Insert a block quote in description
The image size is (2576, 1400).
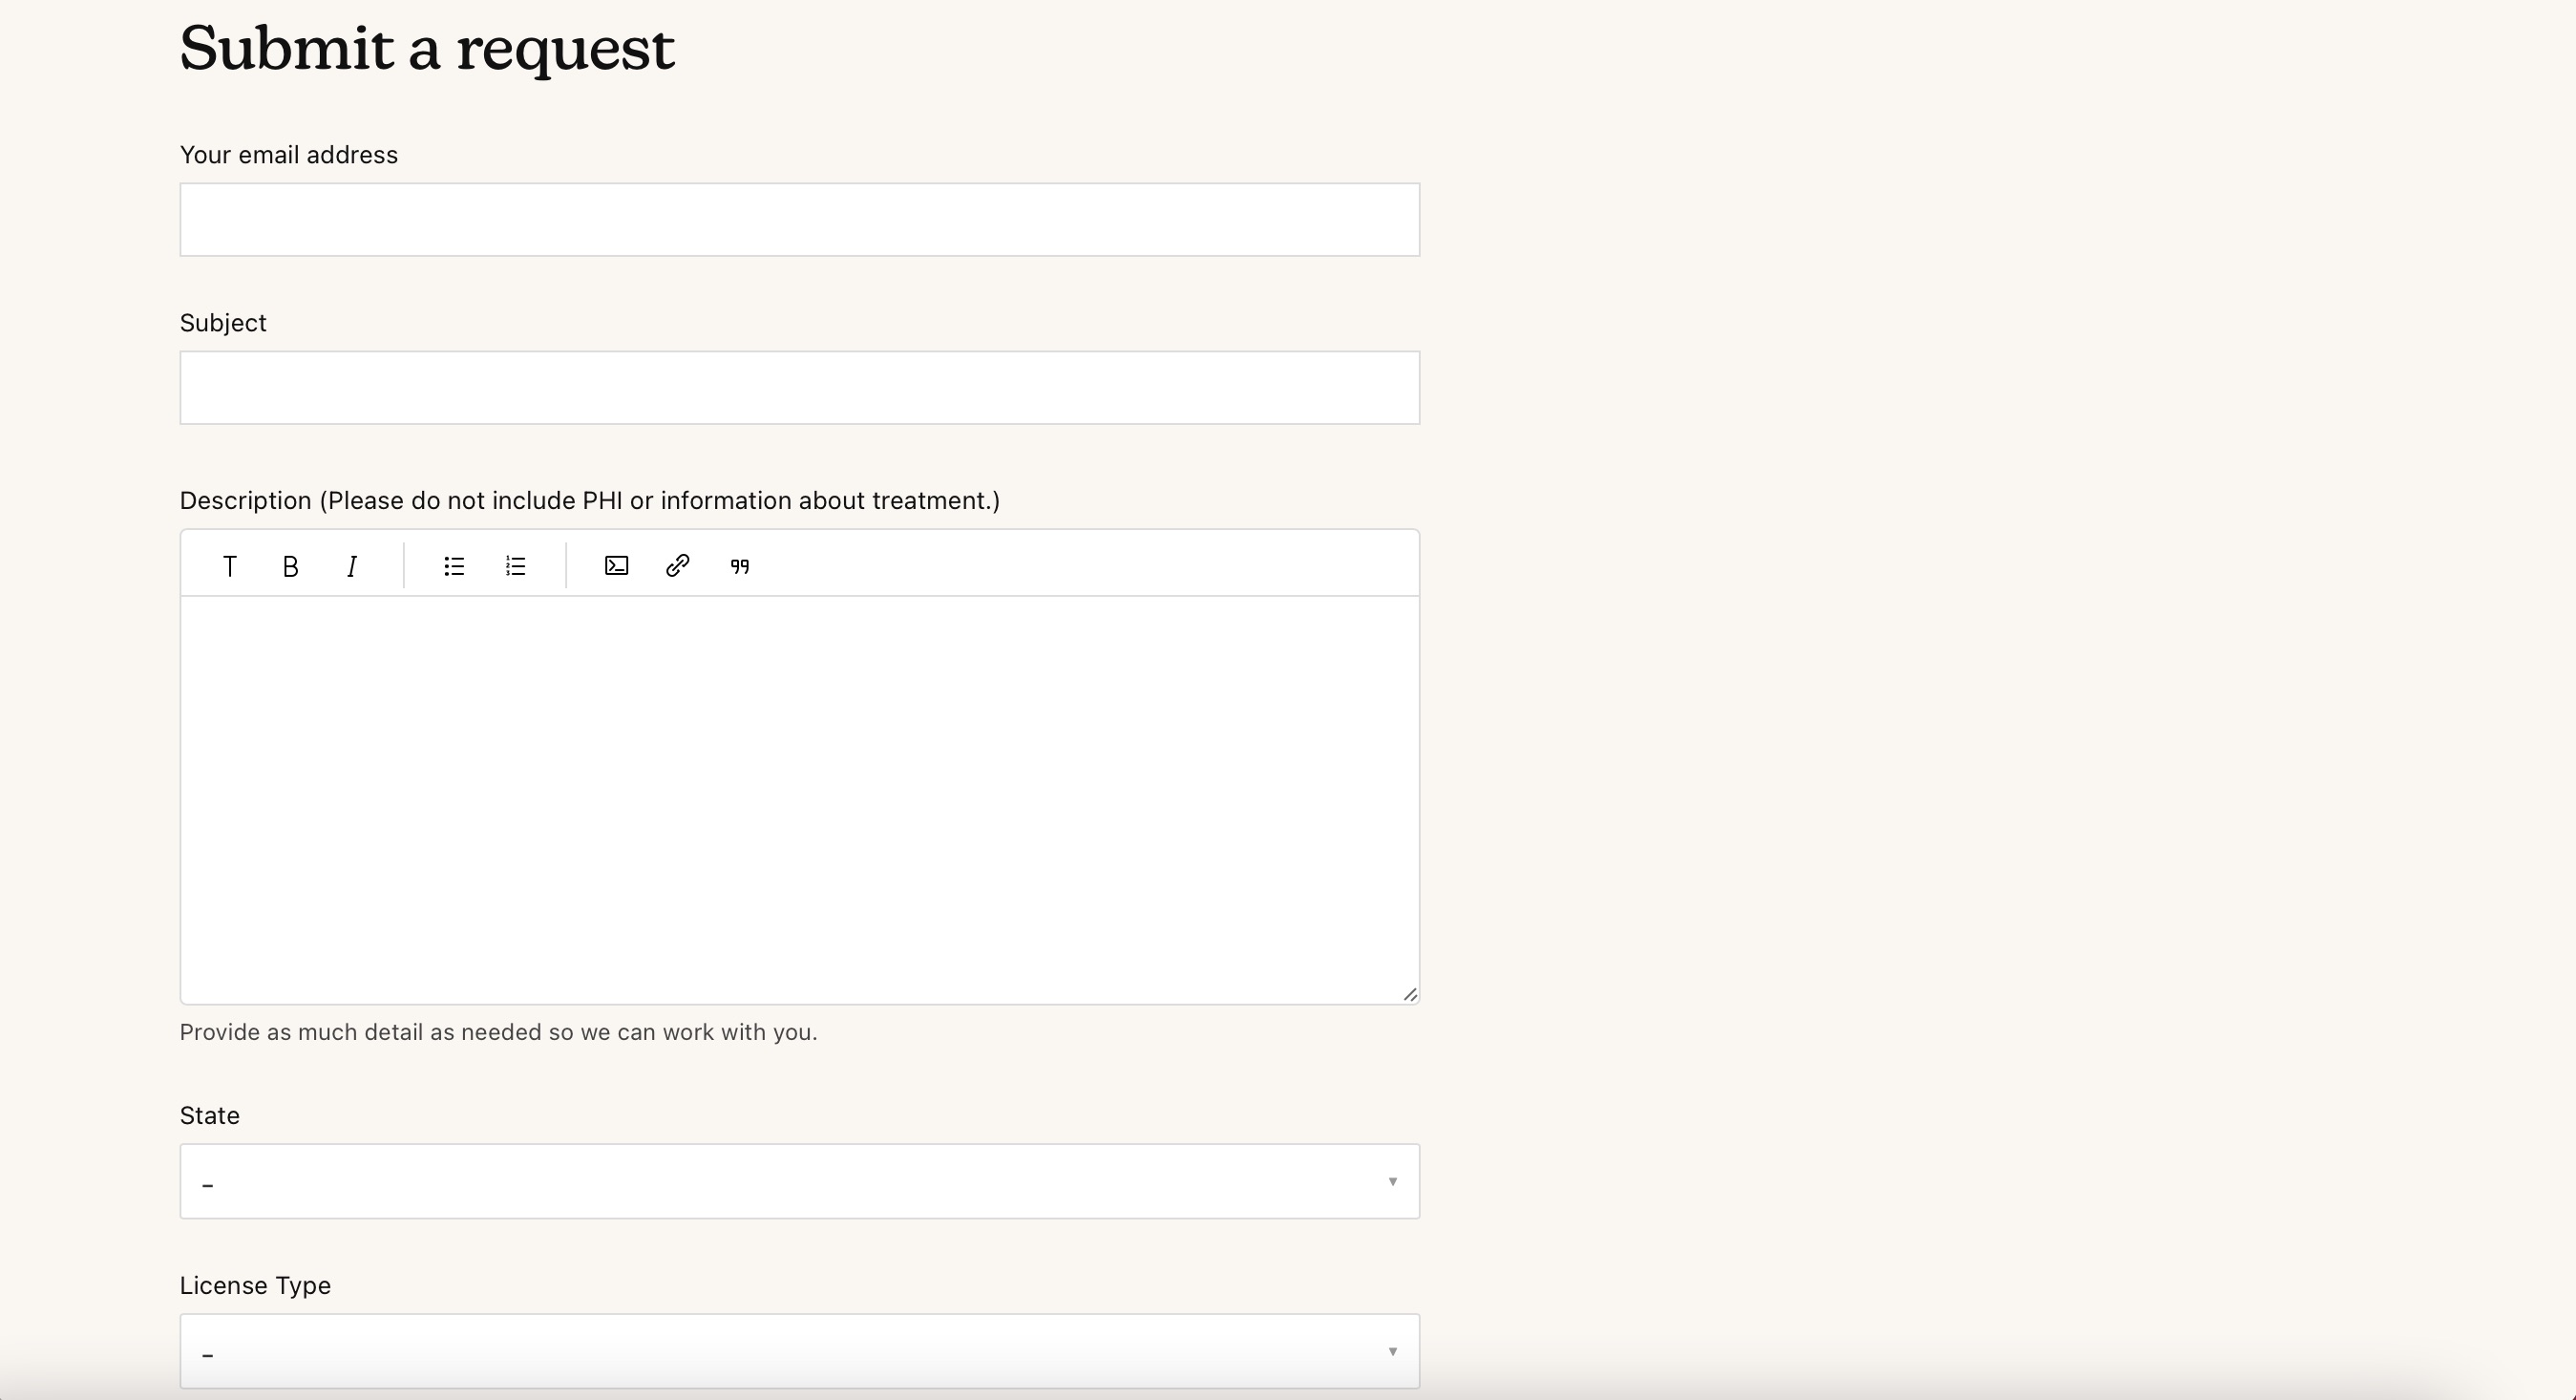739,566
